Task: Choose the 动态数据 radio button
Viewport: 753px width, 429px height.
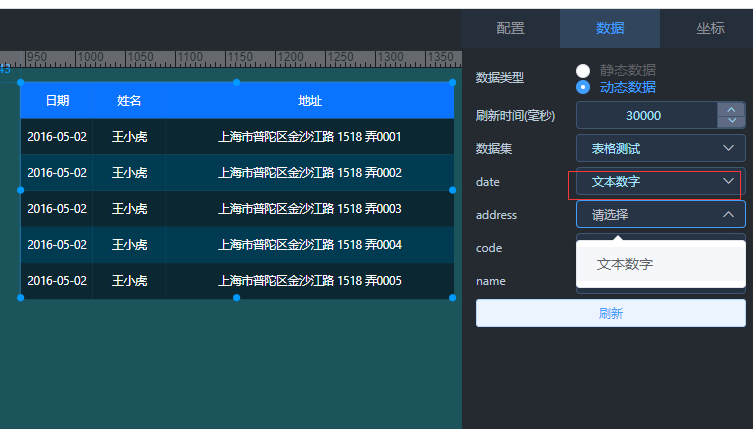Action: 583,87
